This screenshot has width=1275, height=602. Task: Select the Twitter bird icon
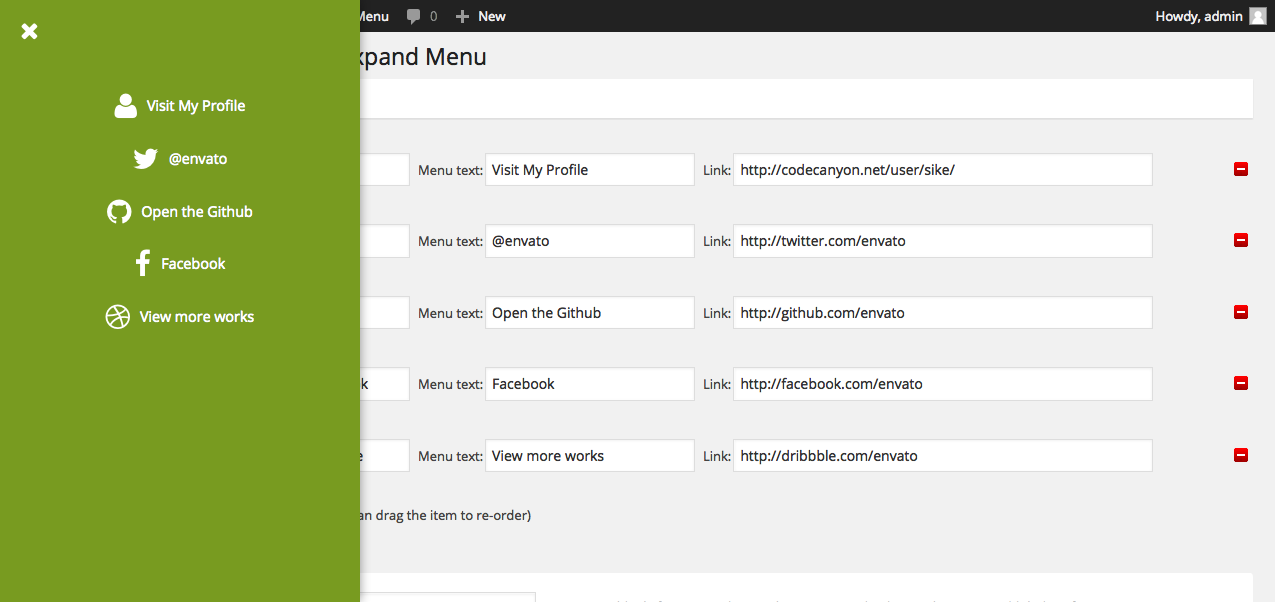coord(144,158)
